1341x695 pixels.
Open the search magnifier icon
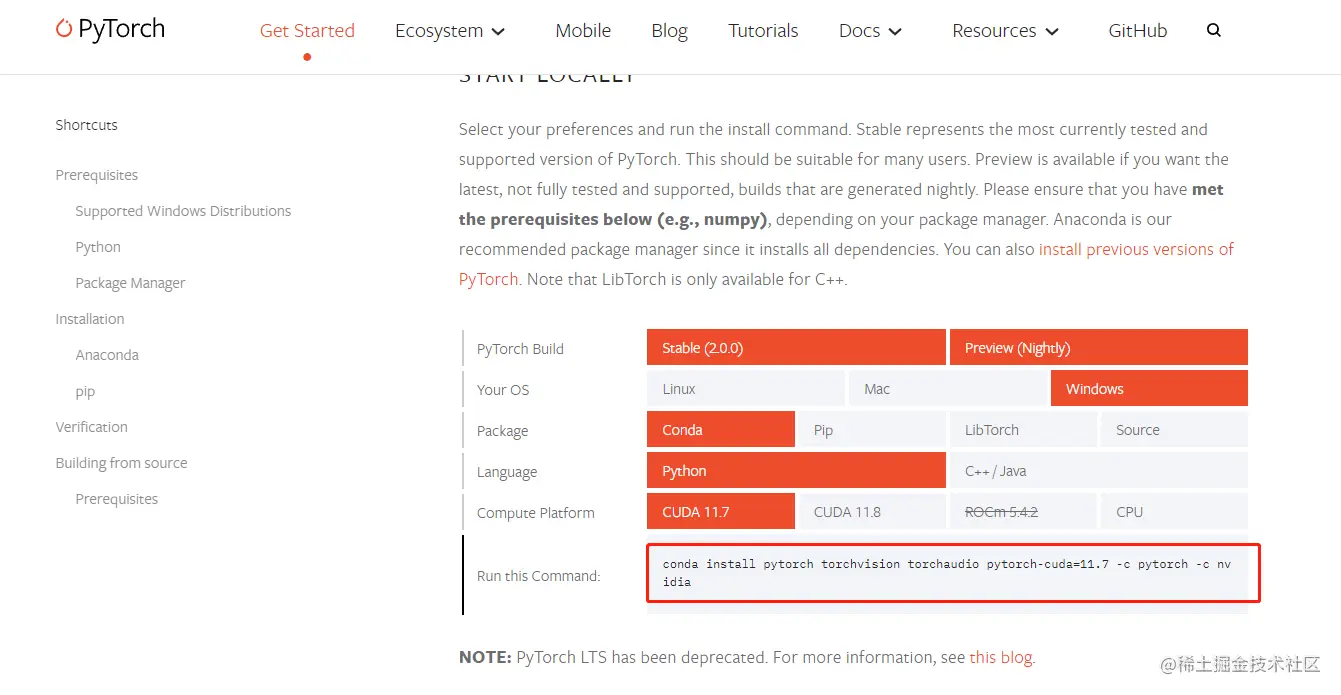pos(1214,30)
